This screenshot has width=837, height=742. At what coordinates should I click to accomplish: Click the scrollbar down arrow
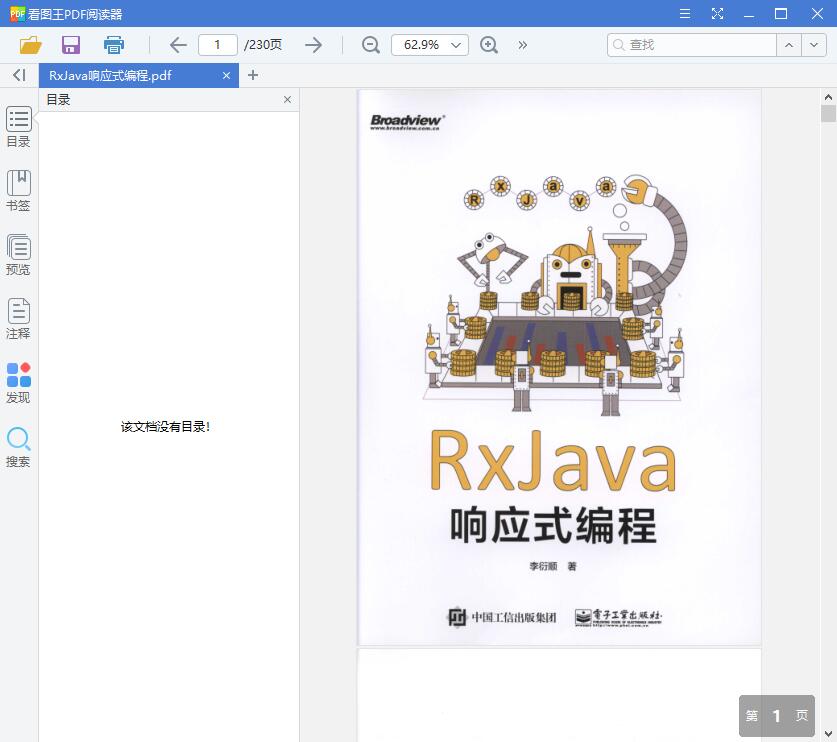[828, 734]
